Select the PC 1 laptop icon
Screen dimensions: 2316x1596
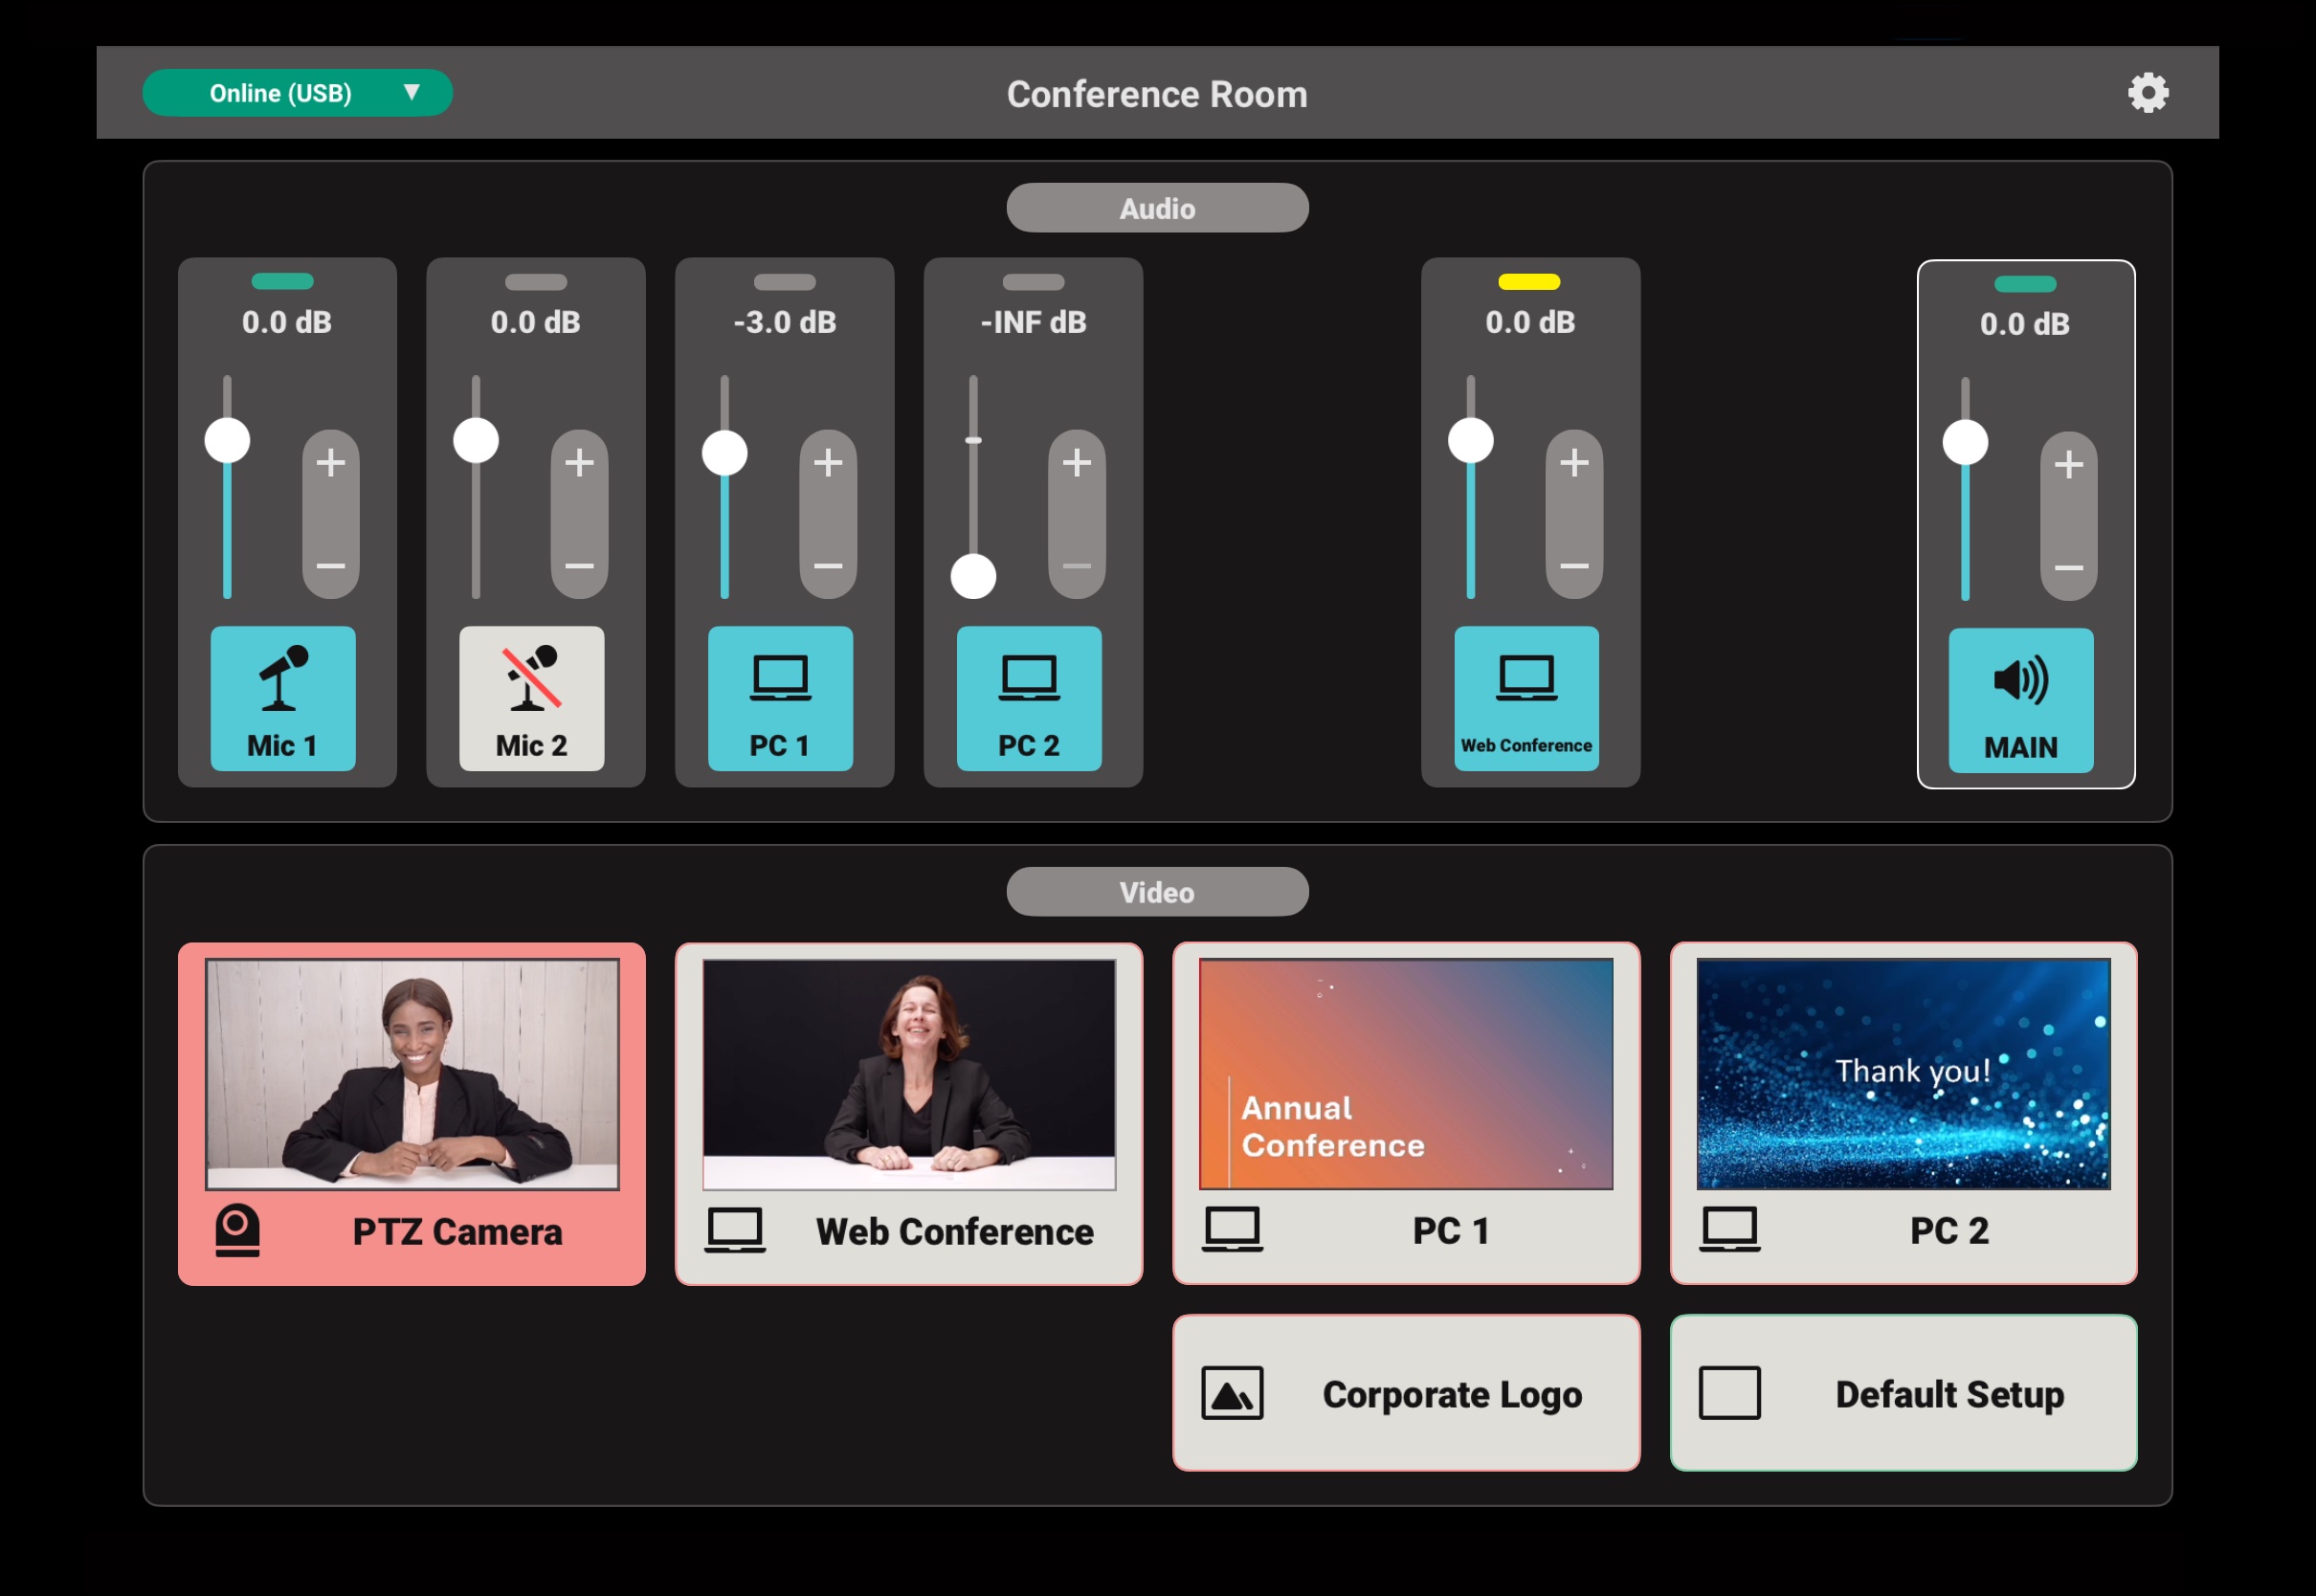pyautogui.click(x=779, y=700)
